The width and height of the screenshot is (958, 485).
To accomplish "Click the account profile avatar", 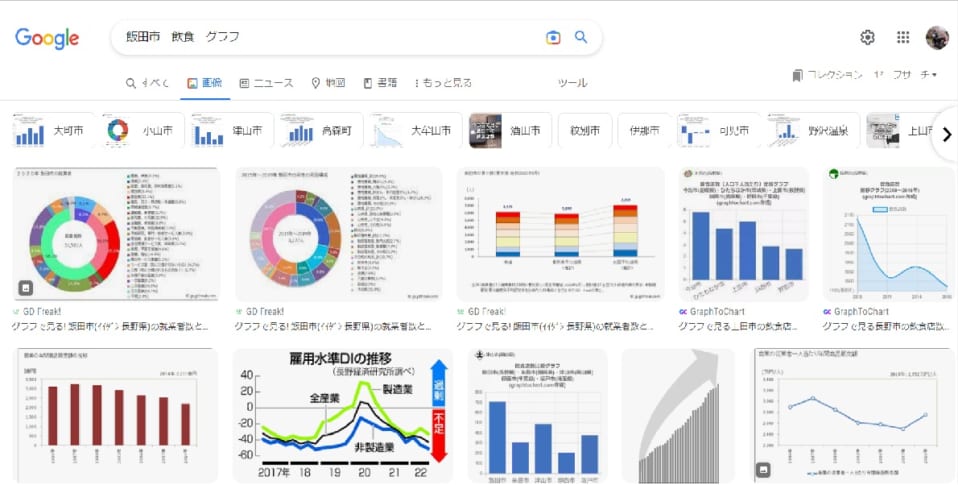I will (x=937, y=37).
